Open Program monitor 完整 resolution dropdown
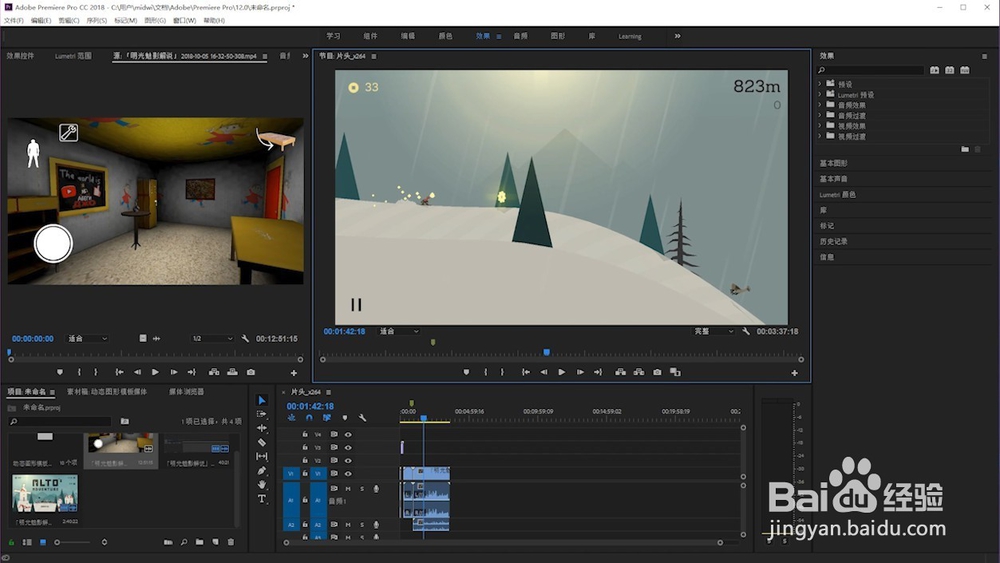 [714, 332]
